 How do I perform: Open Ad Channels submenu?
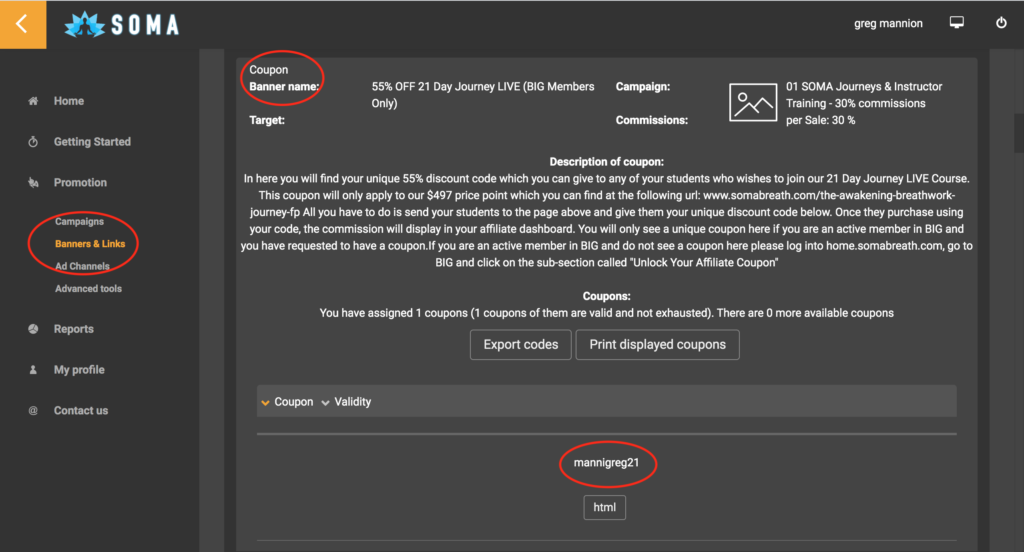[82, 266]
